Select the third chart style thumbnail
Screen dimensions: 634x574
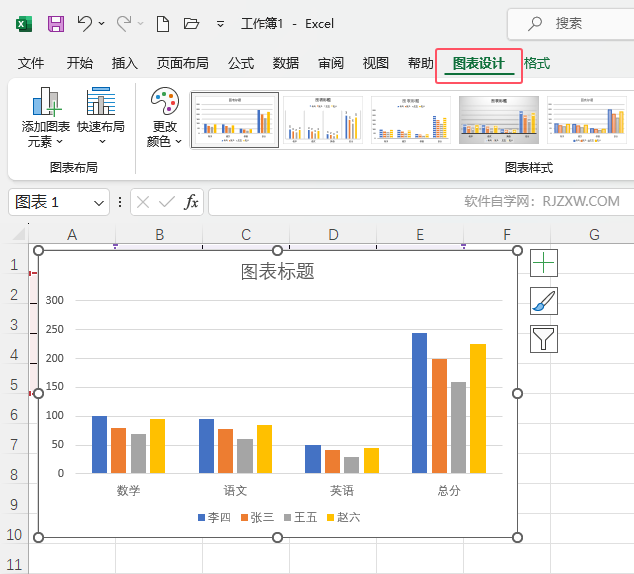click(410, 120)
